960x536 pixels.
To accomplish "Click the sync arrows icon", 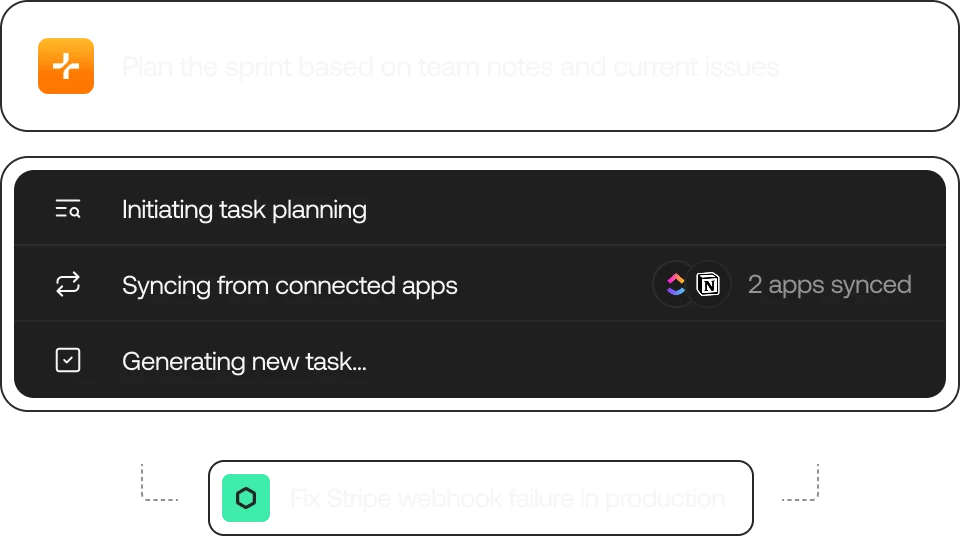I will (x=67, y=285).
